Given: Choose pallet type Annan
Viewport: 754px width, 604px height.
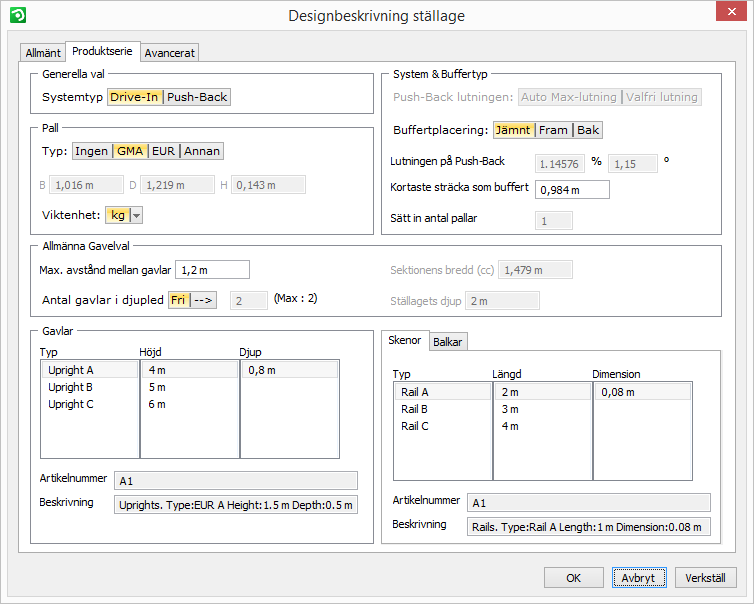Looking at the screenshot, I should point(202,151).
